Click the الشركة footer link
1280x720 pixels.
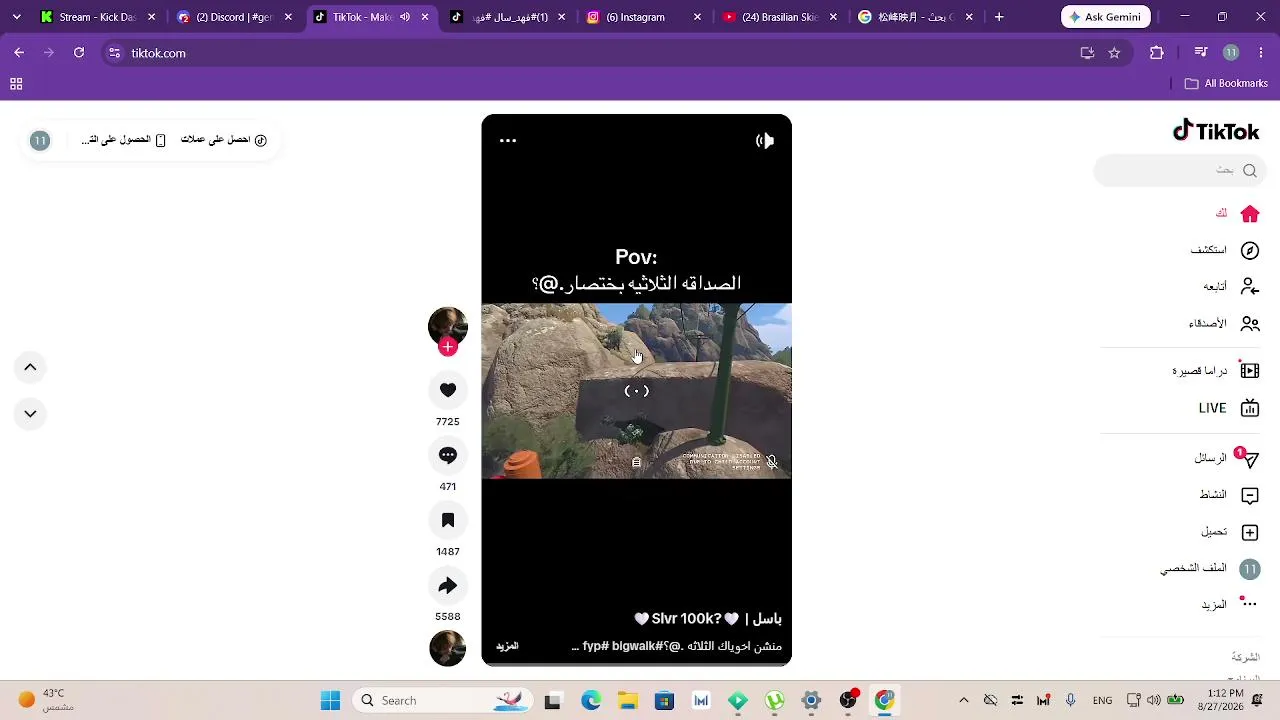point(1245,657)
